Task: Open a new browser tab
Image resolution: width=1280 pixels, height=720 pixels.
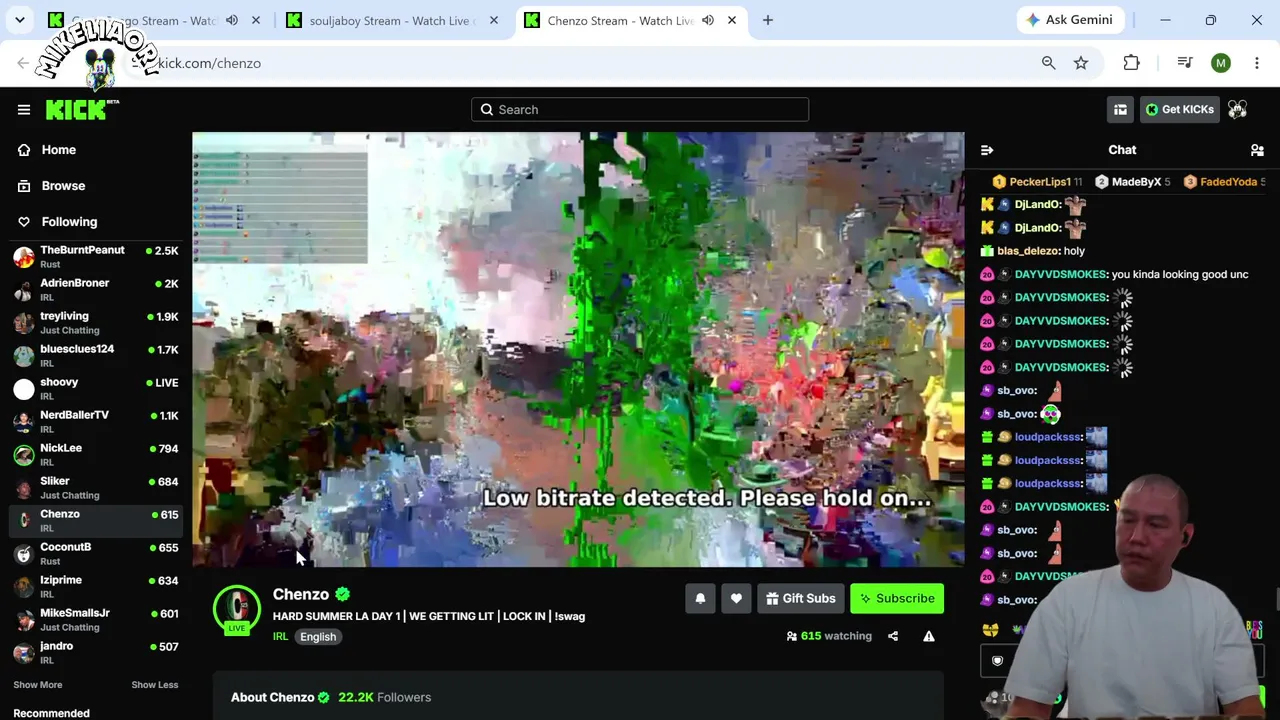Action: [x=768, y=20]
